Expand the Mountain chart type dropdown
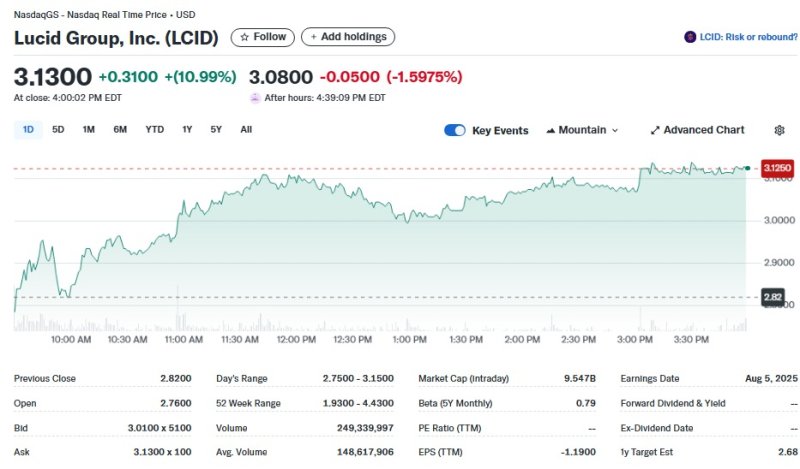This screenshot has height=469, width=800. click(583, 130)
